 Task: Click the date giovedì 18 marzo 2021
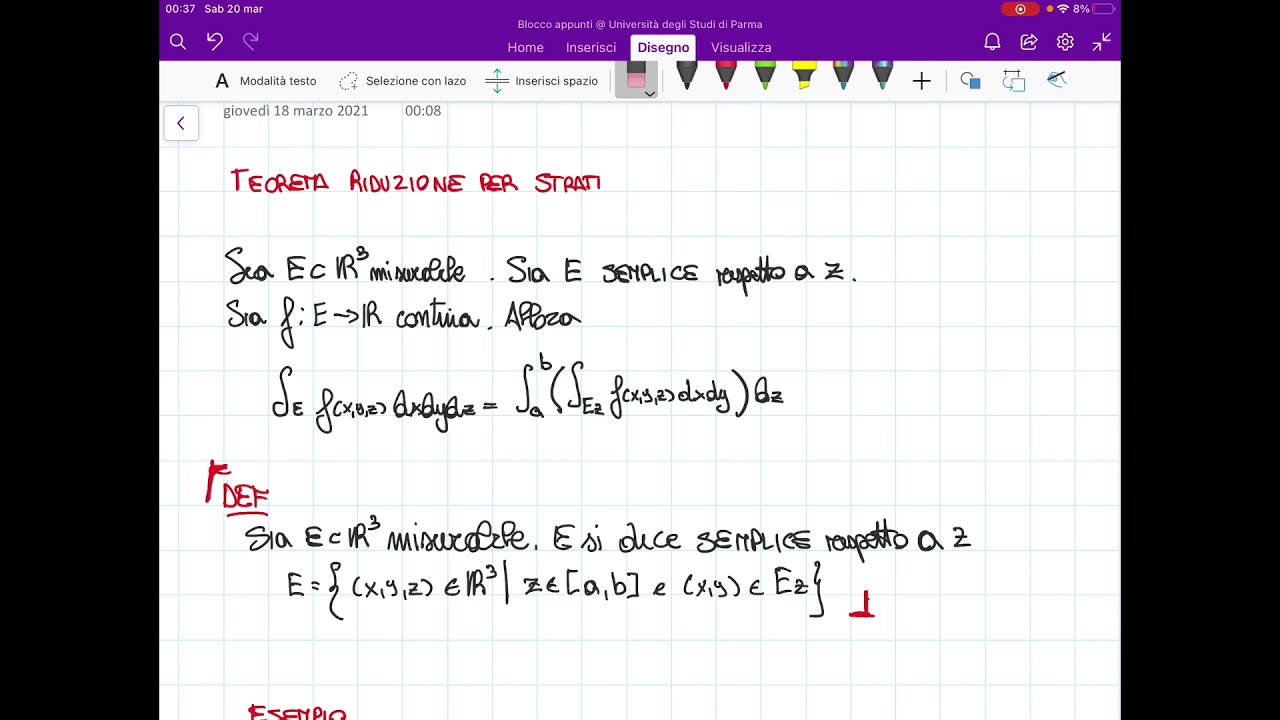point(296,111)
